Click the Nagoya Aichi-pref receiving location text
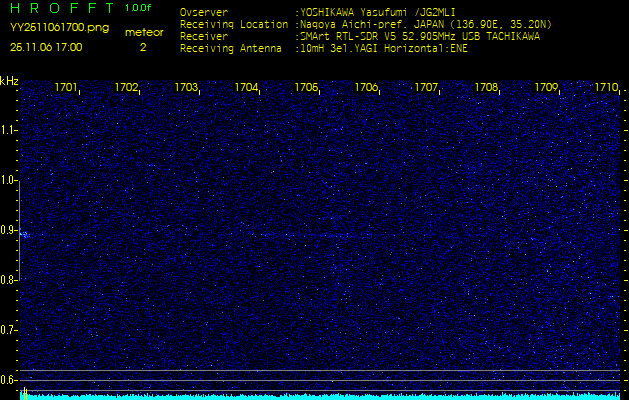629x400 pixels. point(420,24)
